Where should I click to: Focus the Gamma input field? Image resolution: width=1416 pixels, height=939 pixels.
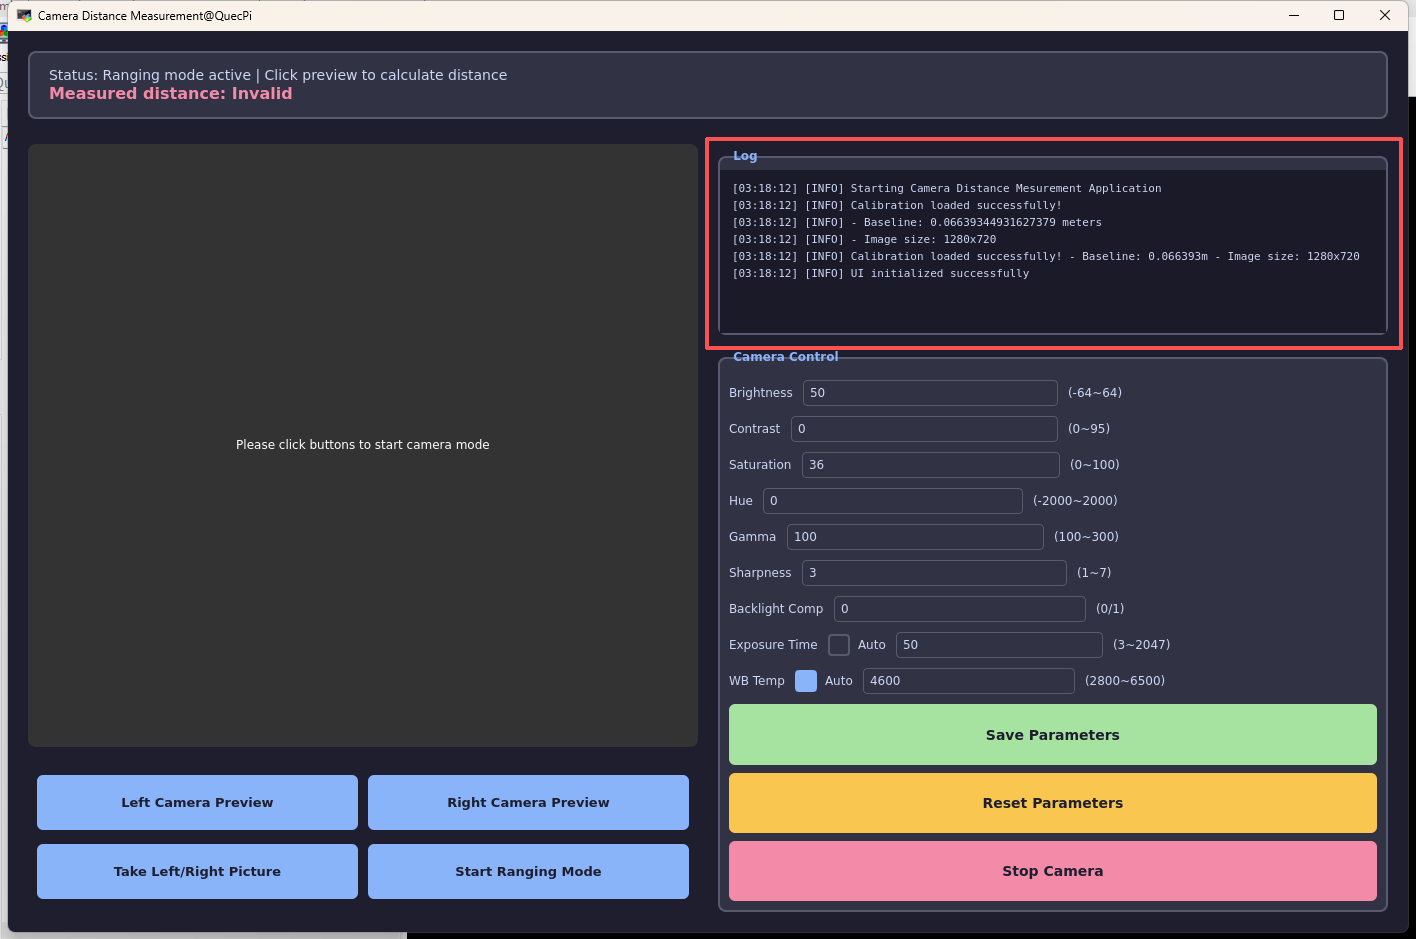[914, 537]
